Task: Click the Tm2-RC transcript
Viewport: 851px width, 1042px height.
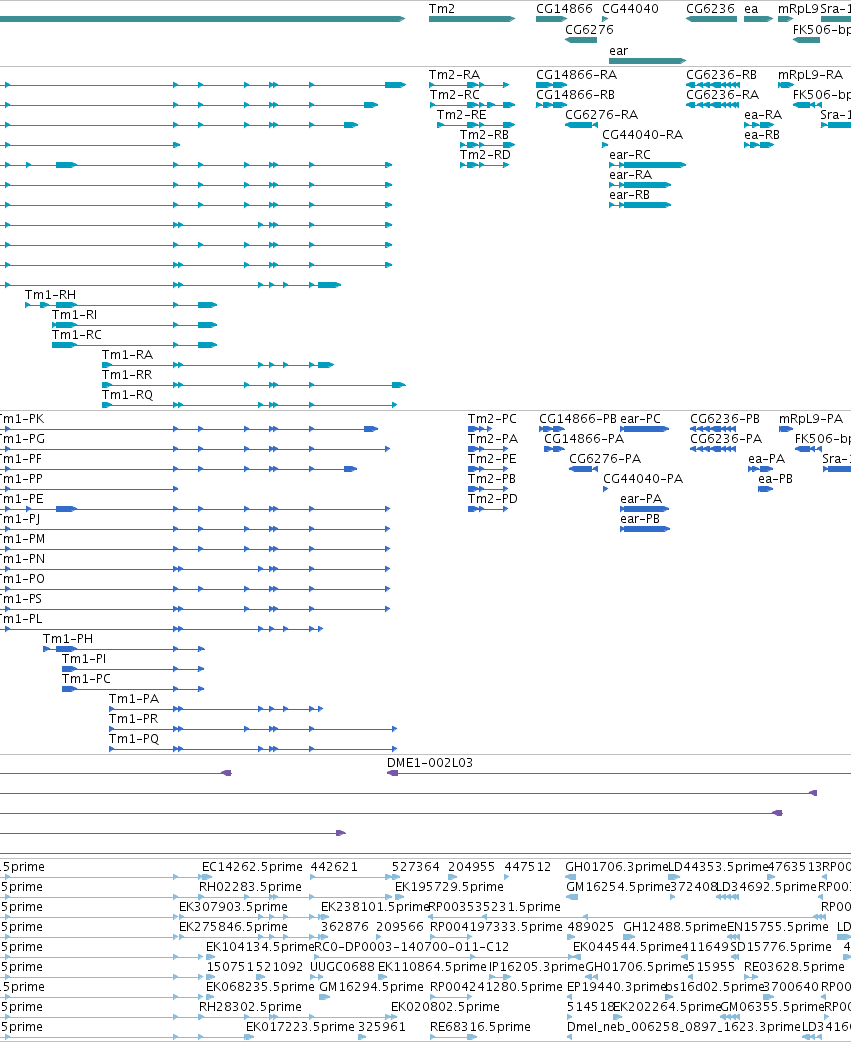Action: click(x=472, y=105)
